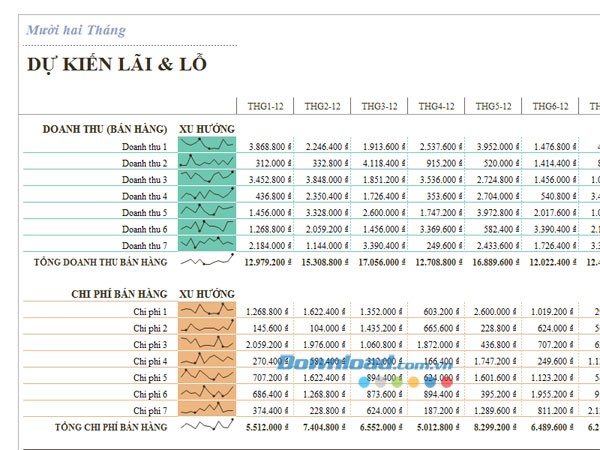Viewport: 600px width, 450px height.
Task: Select the THG4-12 column header
Action: click(437, 107)
